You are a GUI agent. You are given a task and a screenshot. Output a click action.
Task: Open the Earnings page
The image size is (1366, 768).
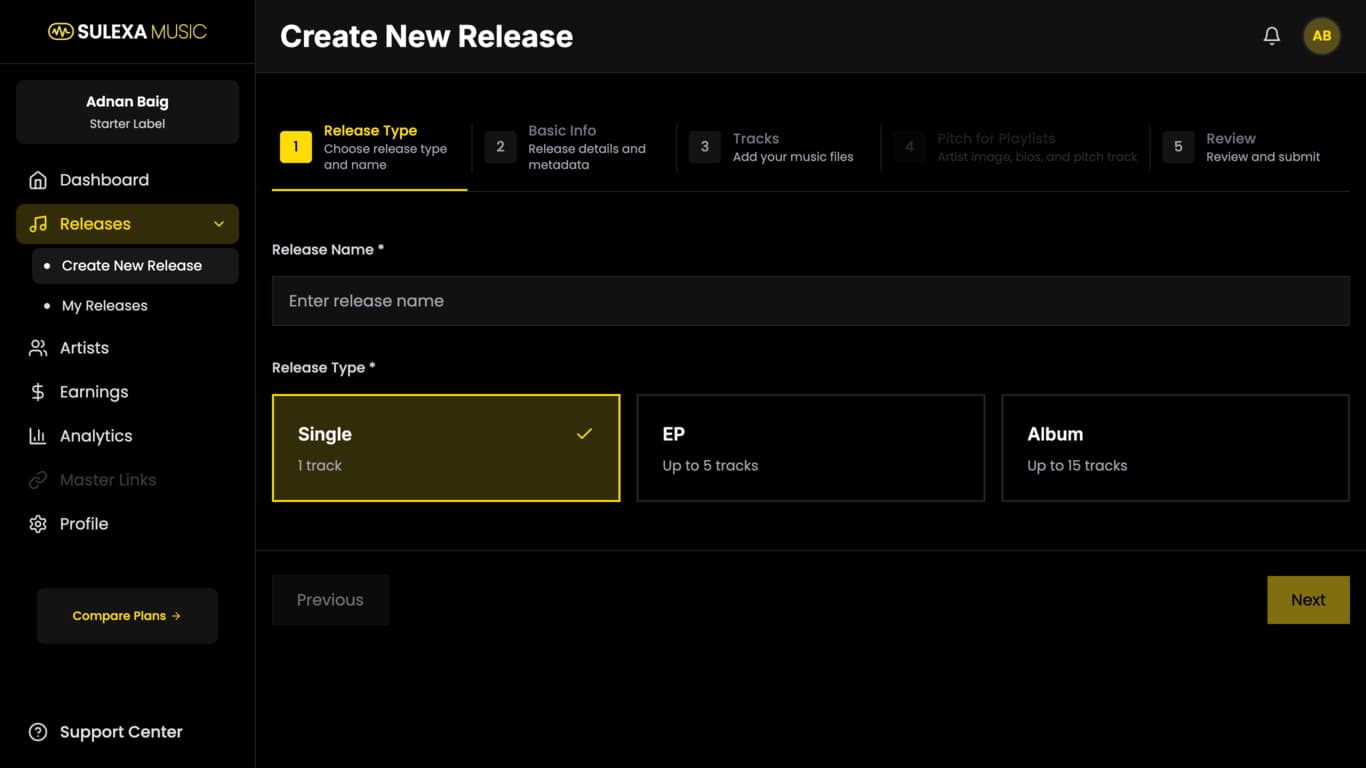(x=127, y=392)
